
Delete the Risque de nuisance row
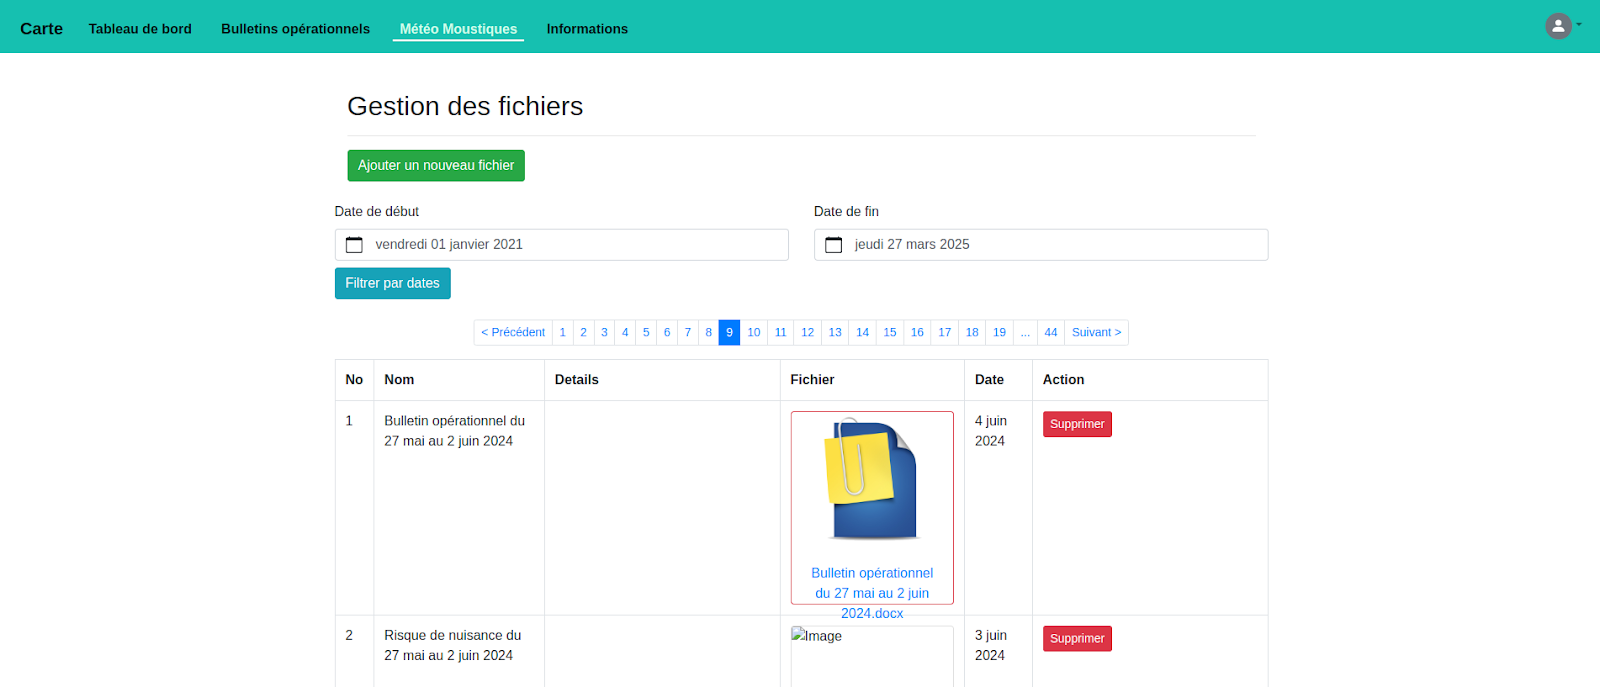[x=1077, y=638]
